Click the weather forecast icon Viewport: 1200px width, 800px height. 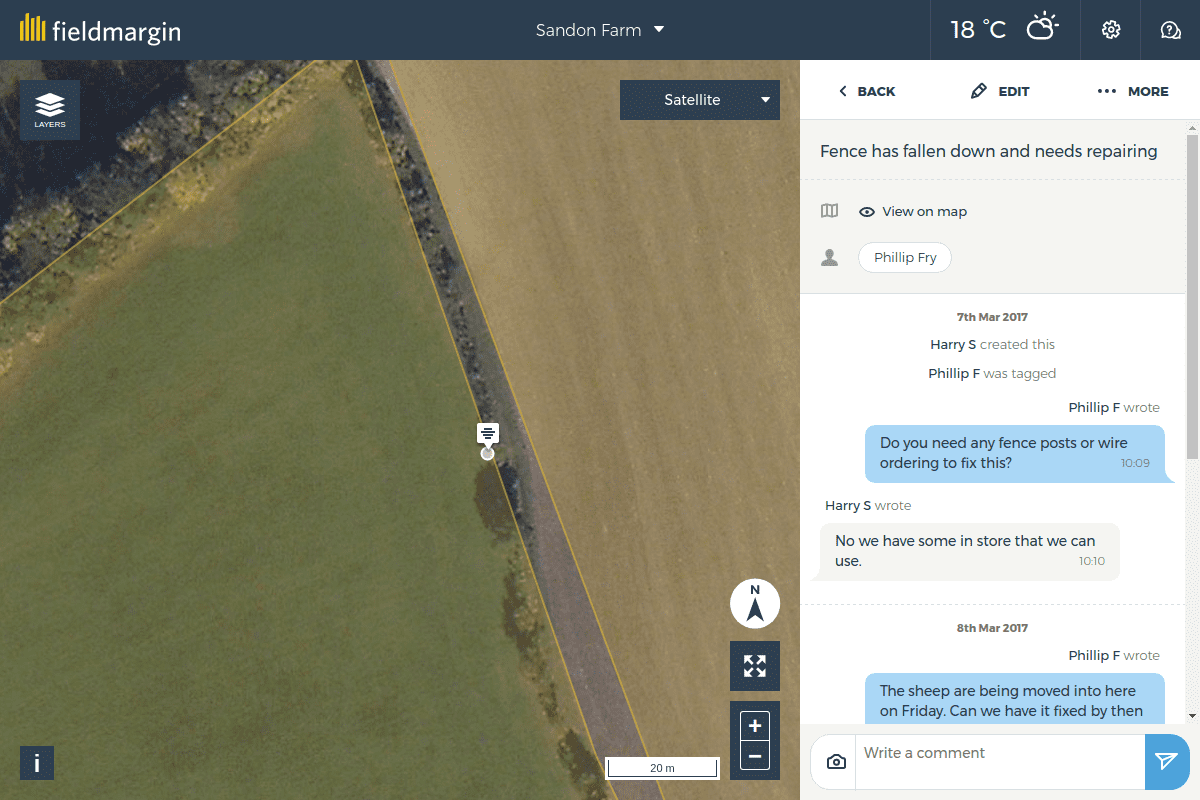click(x=1043, y=29)
